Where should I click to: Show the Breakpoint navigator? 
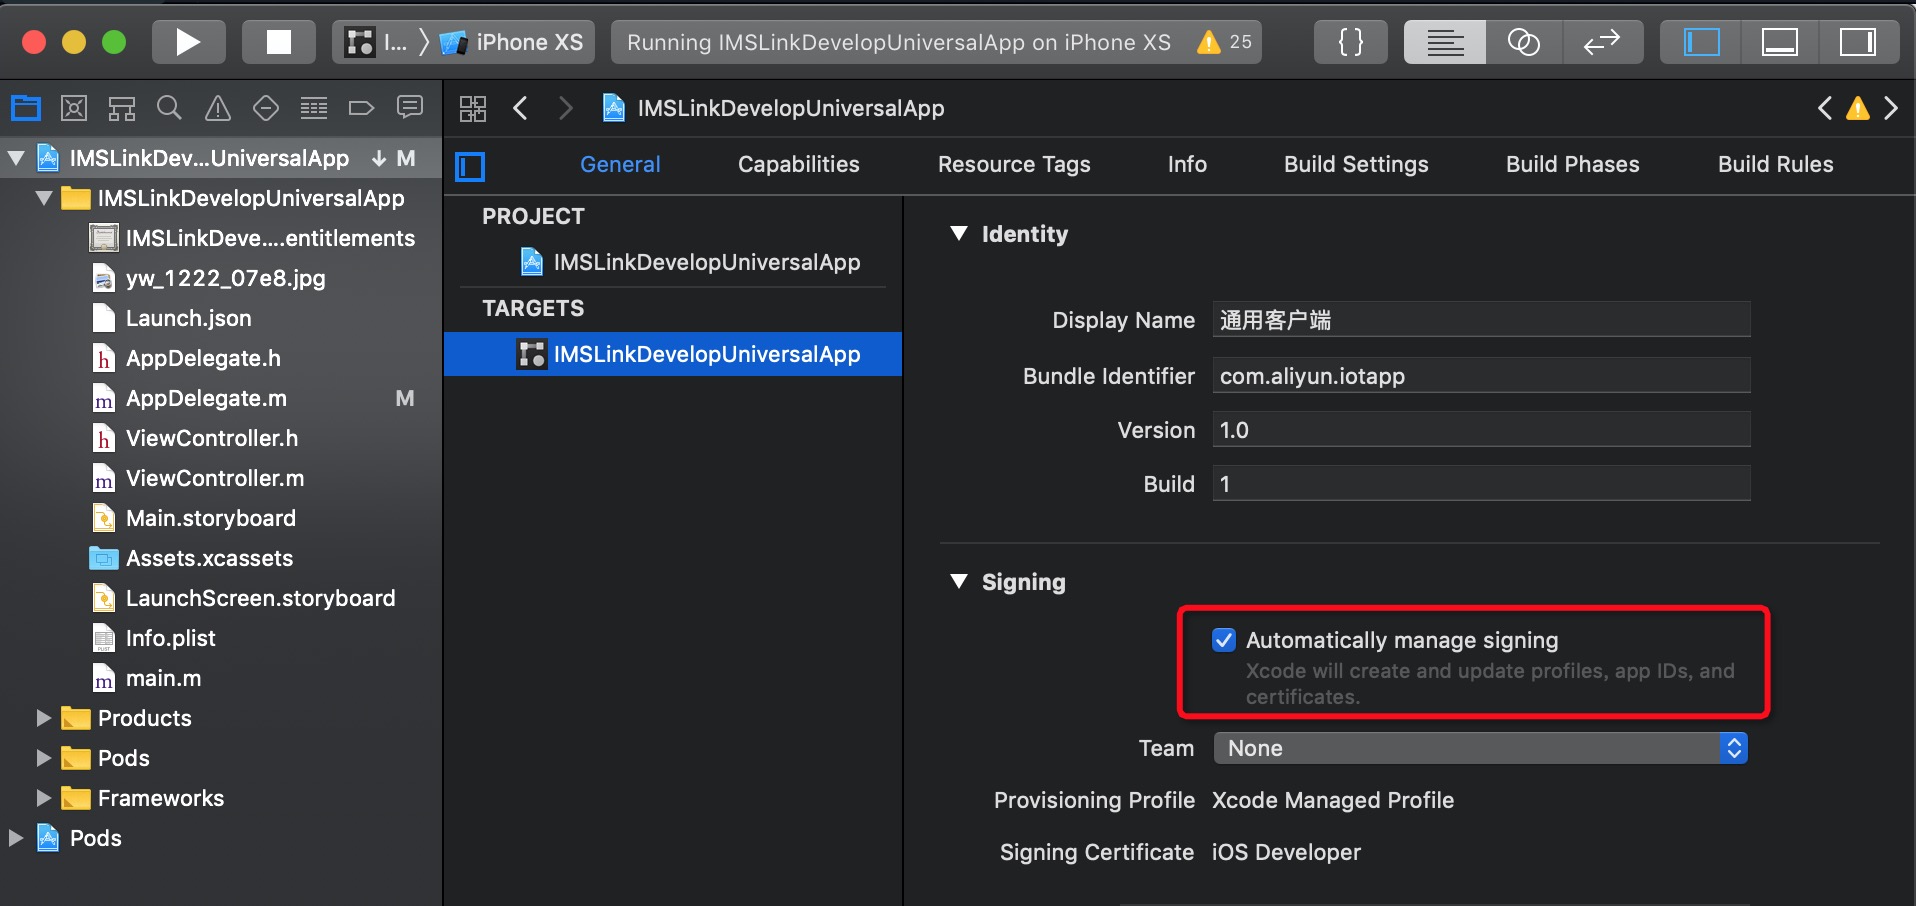point(361,108)
